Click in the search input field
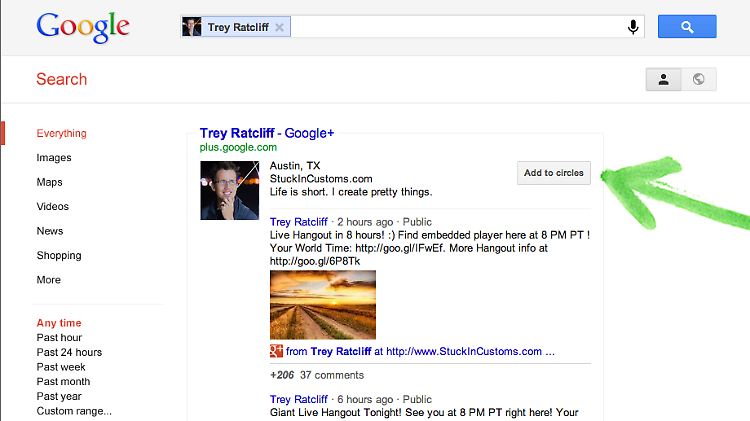The height and width of the screenshot is (421, 750). [x=458, y=27]
